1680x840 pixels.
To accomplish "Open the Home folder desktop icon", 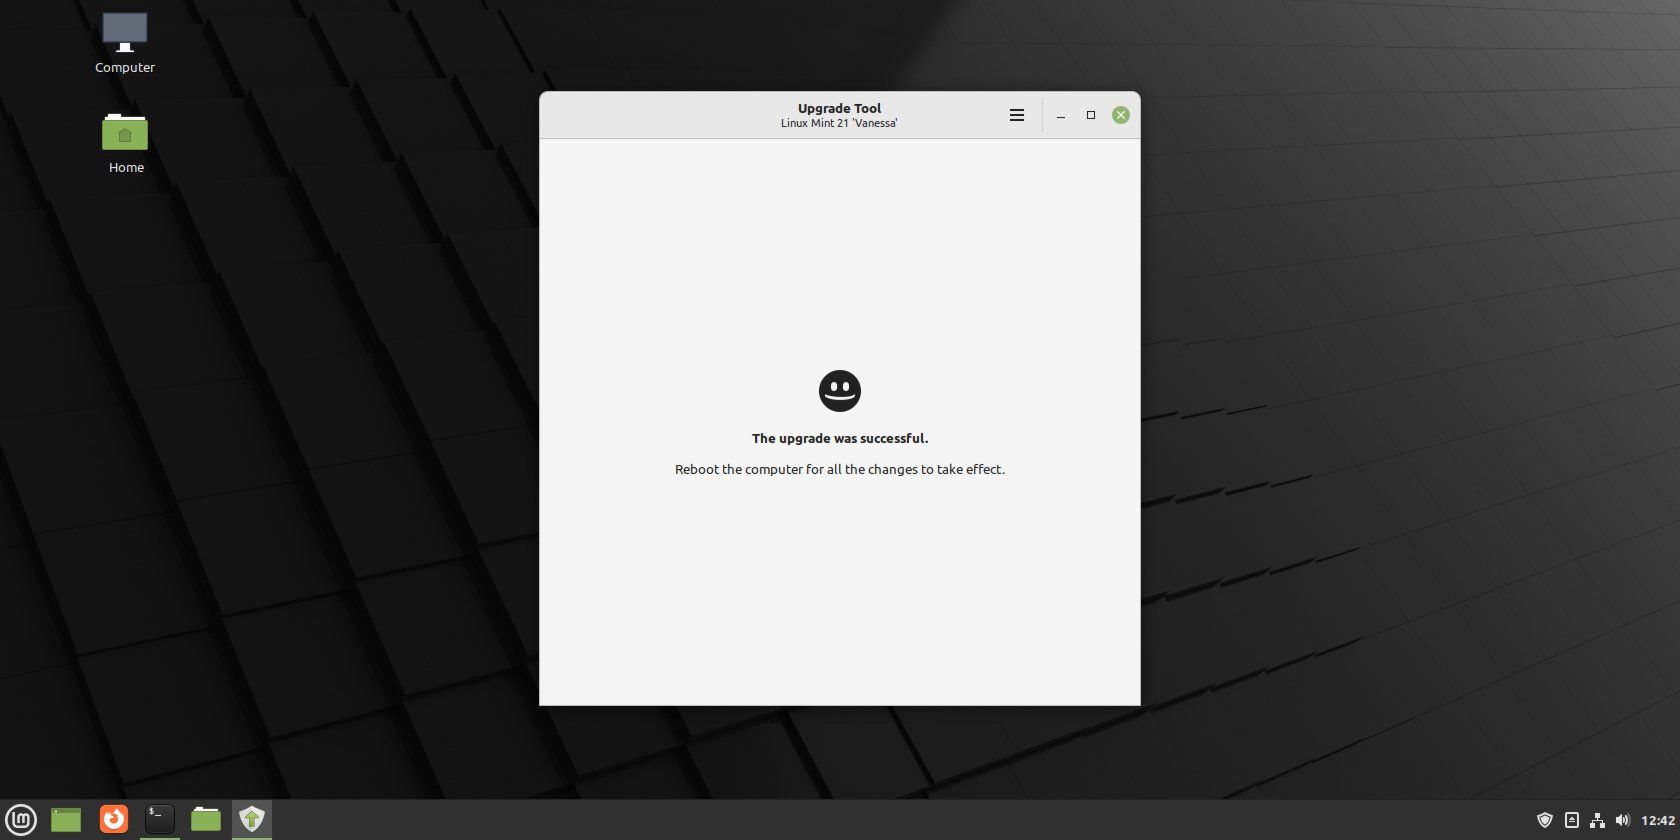I will pyautogui.click(x=125, y=143).
